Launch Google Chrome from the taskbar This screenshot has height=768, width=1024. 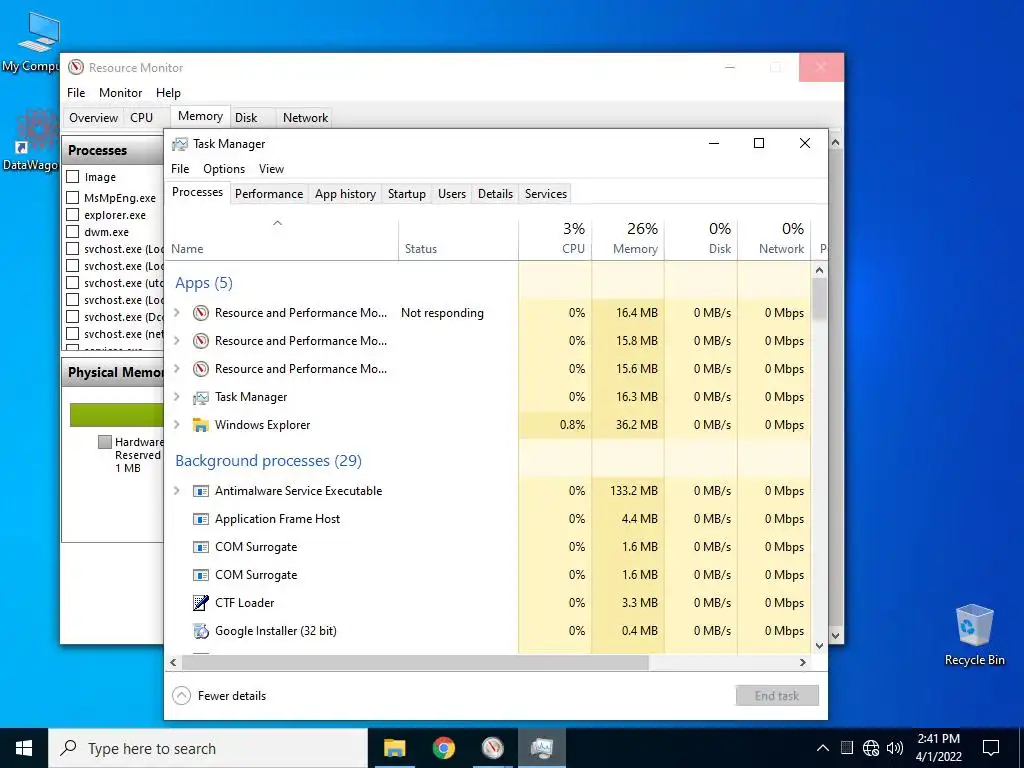point(443,748)
